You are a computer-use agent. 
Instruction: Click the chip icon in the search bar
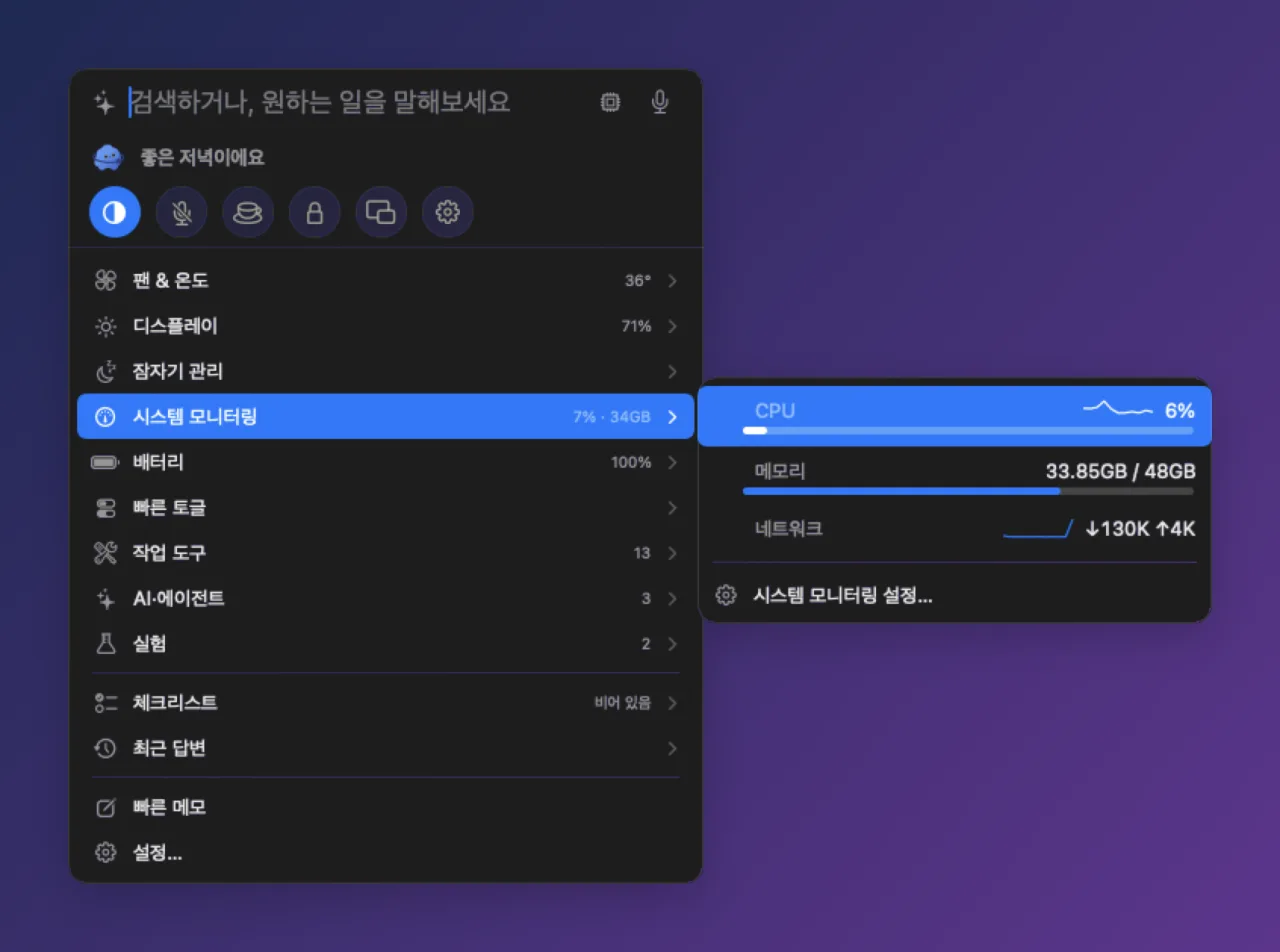(609, 102)
